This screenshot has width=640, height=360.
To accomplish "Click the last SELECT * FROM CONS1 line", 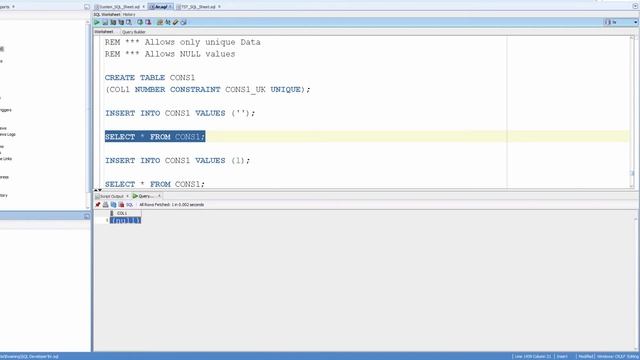I will point(155,184).
